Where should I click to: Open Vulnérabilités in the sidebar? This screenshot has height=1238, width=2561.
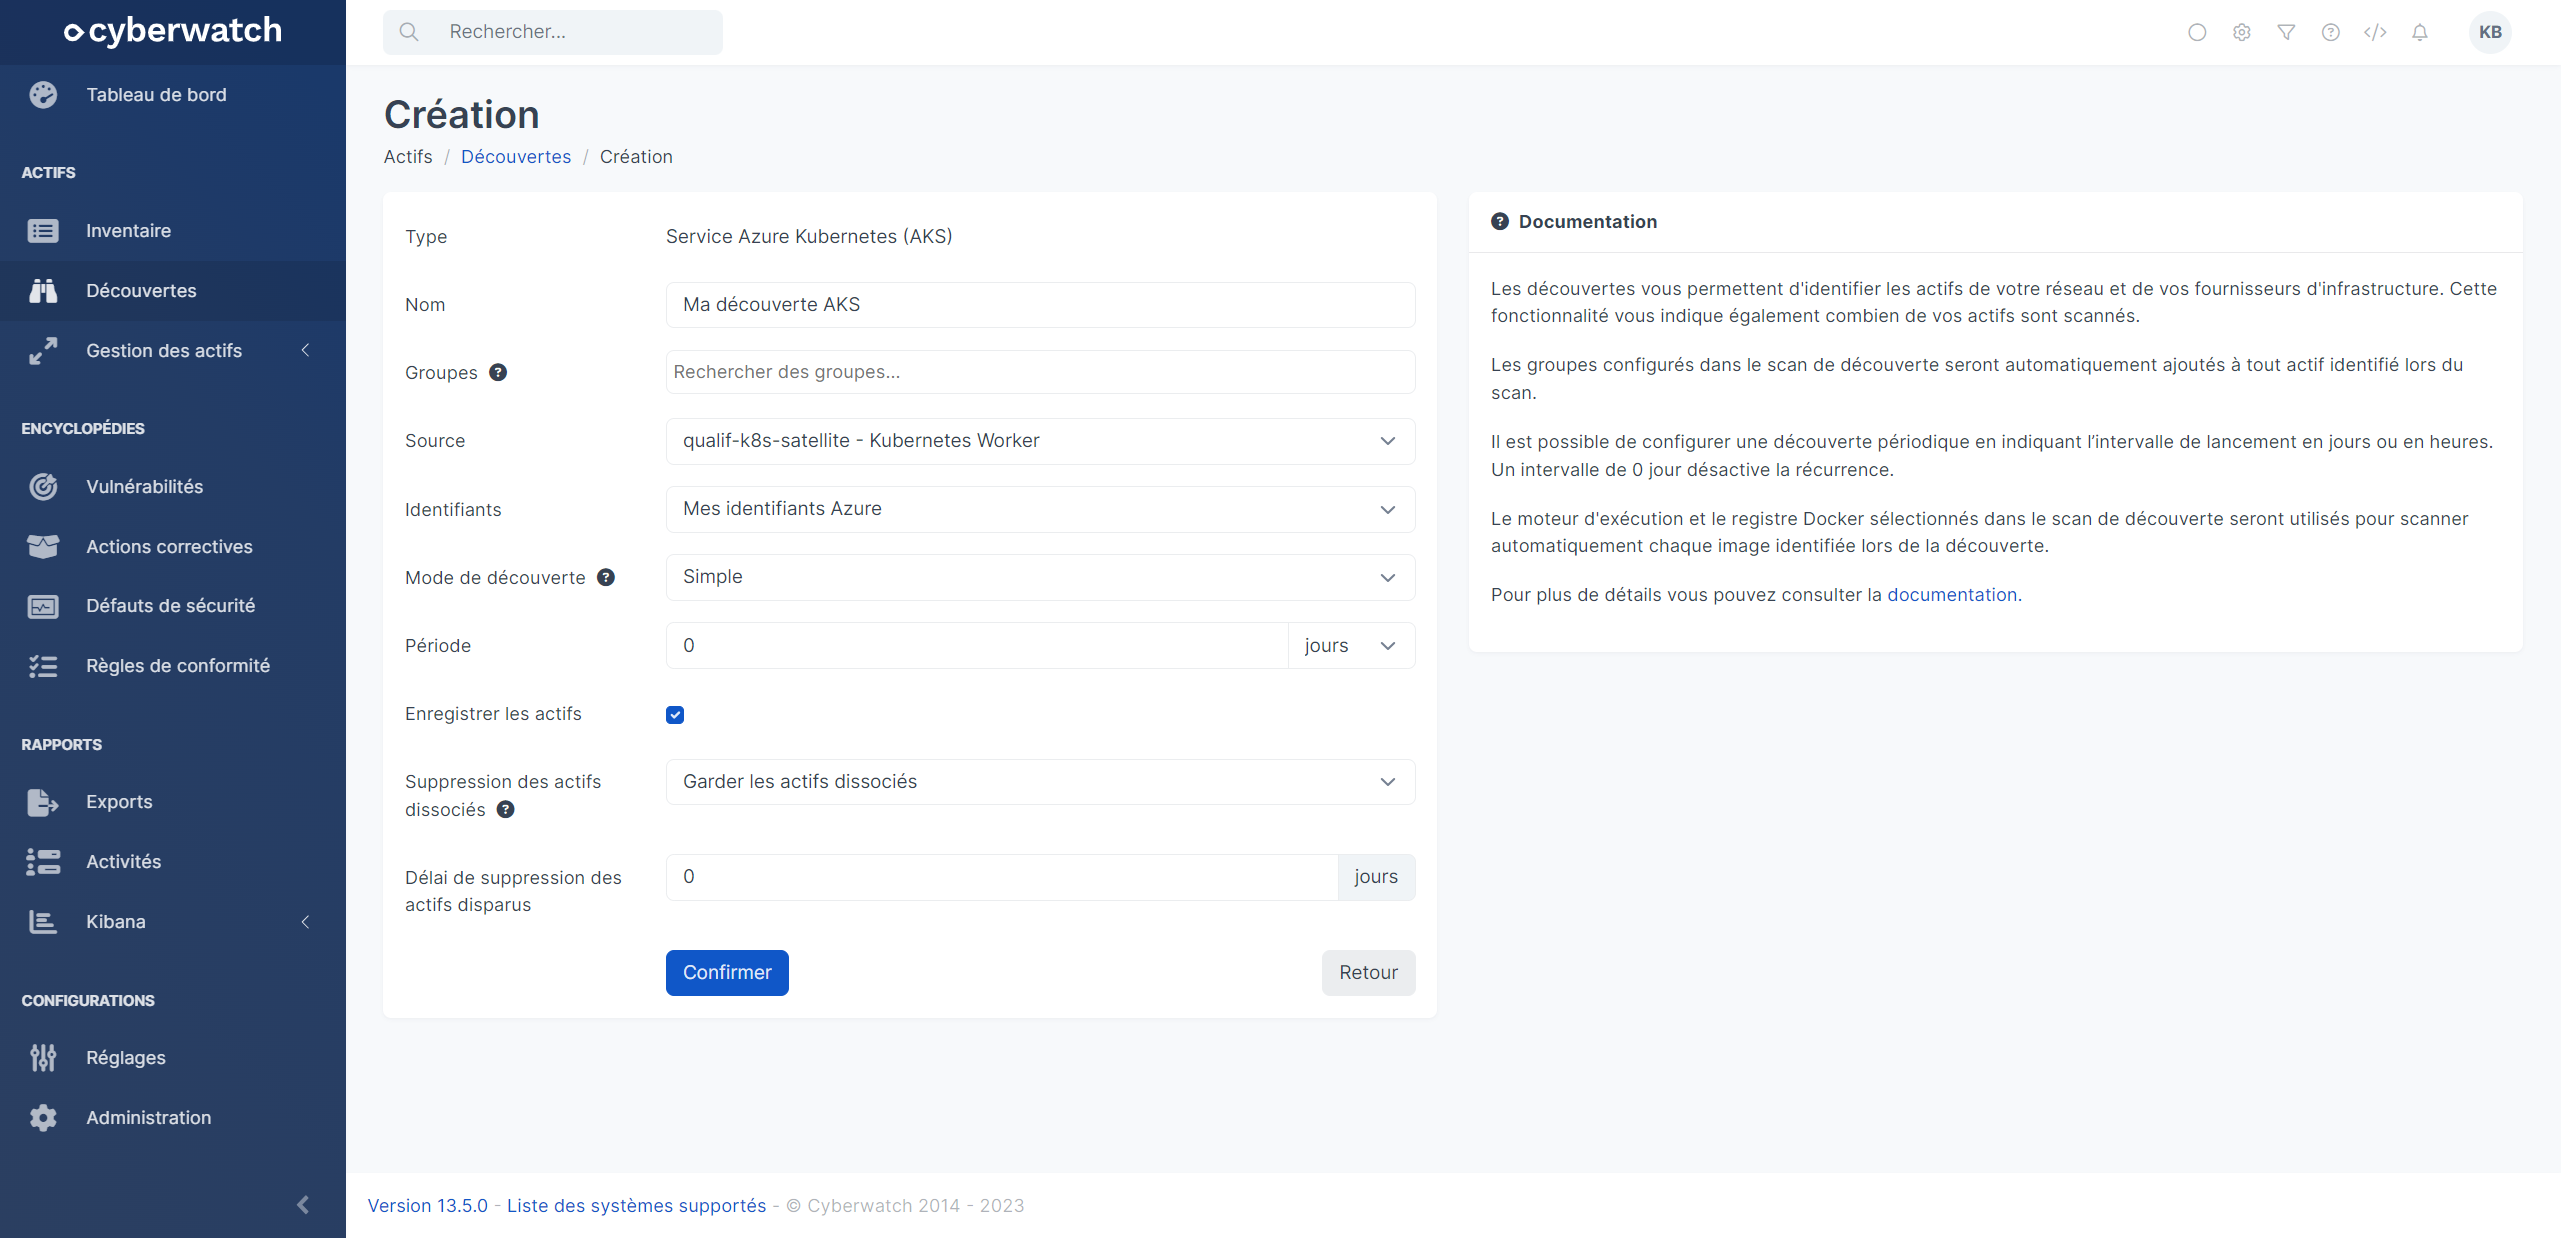coord(173,487)
